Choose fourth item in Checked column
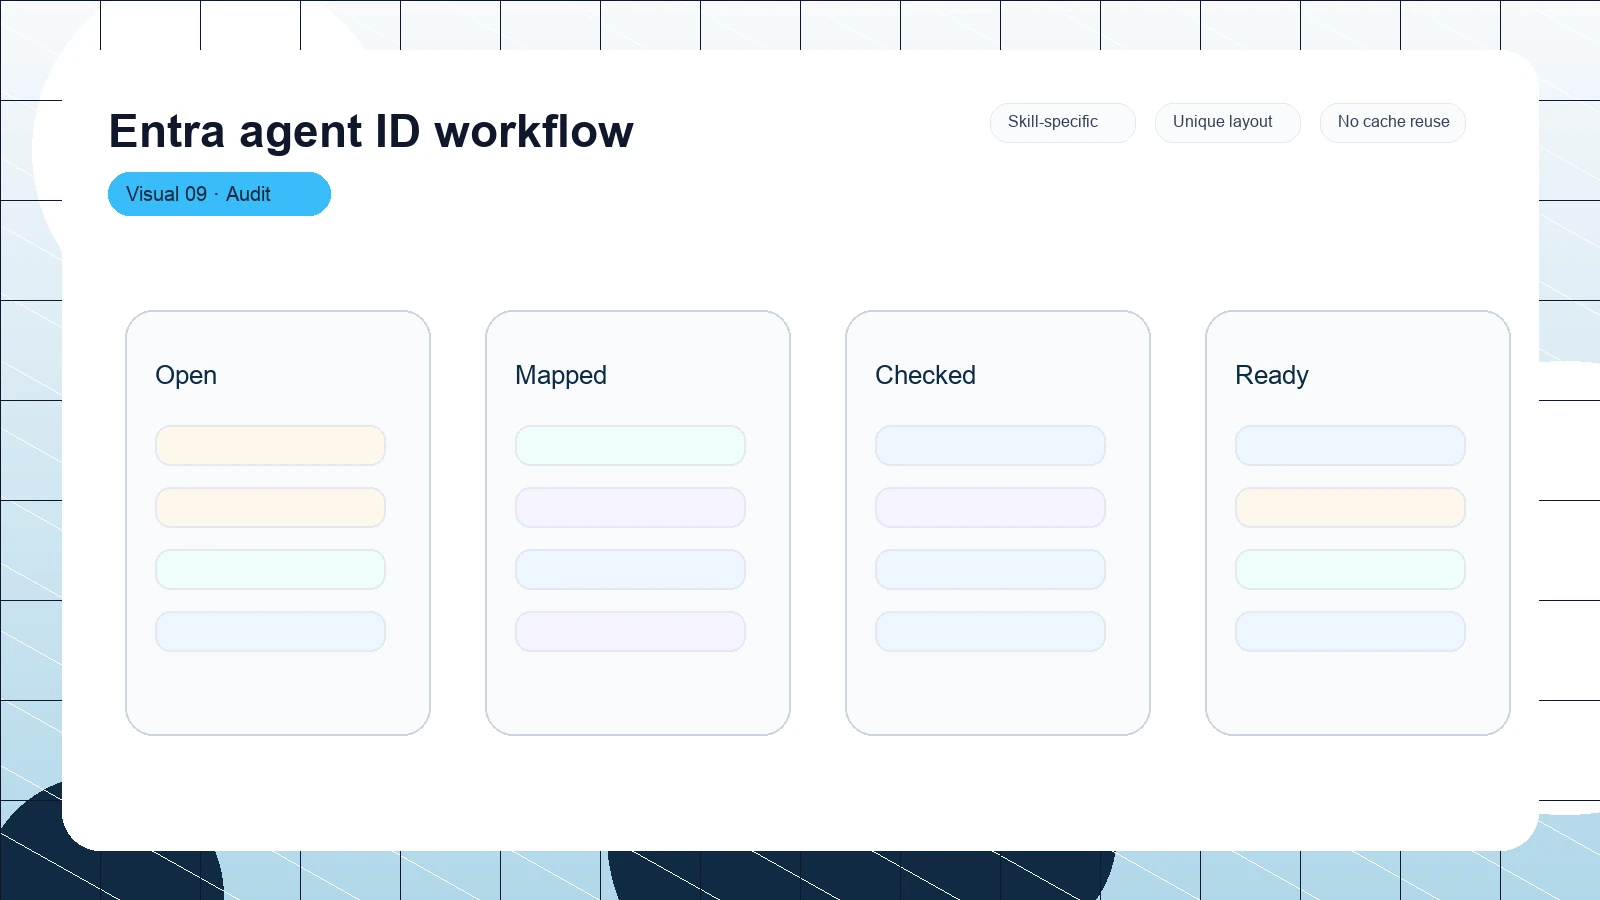This screenshot has width=1600, height=900. (x=990, y=631)
